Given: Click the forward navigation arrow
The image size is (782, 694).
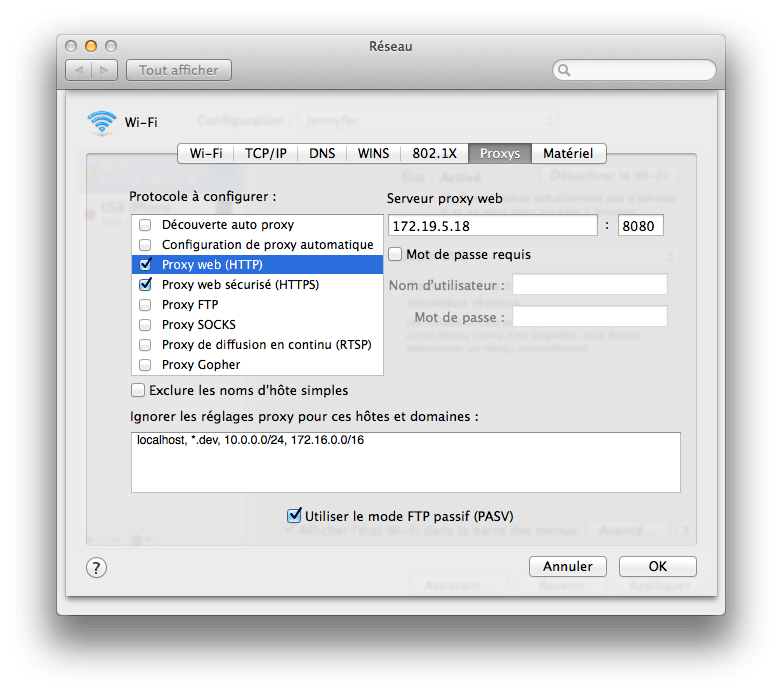Looking at the screenshot, I should (x=104, y=70).
